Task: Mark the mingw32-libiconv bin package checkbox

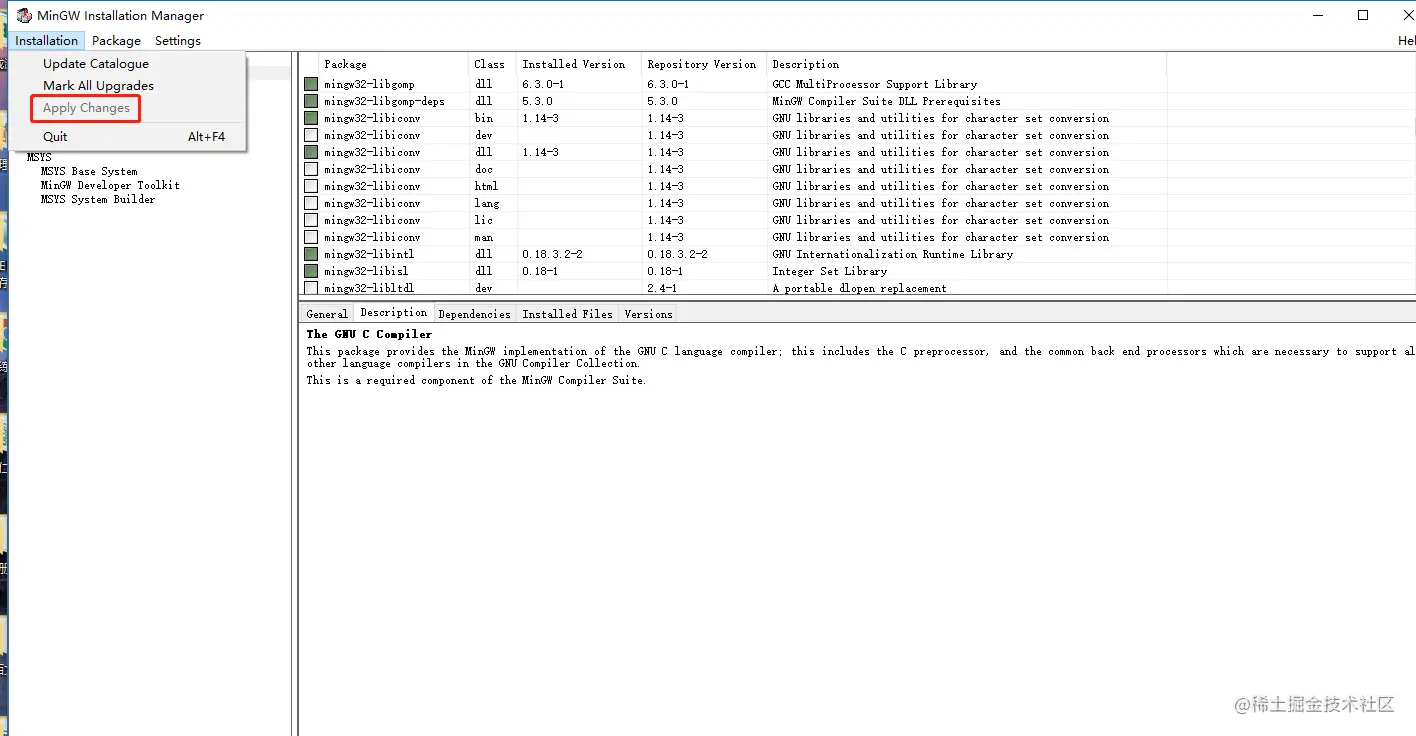Action: pos(311,118)
